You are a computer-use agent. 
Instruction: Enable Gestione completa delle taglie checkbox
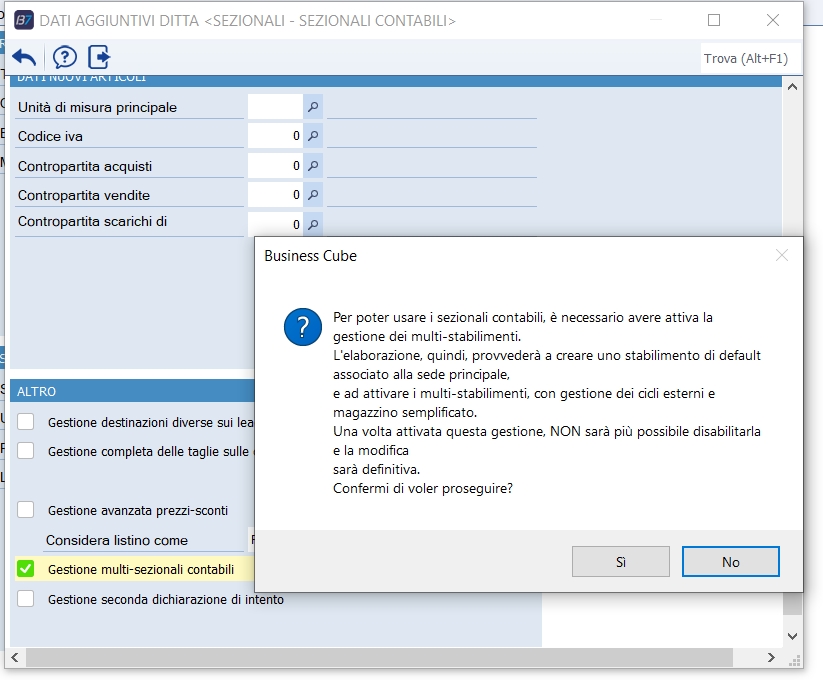[x=26, y=451]
